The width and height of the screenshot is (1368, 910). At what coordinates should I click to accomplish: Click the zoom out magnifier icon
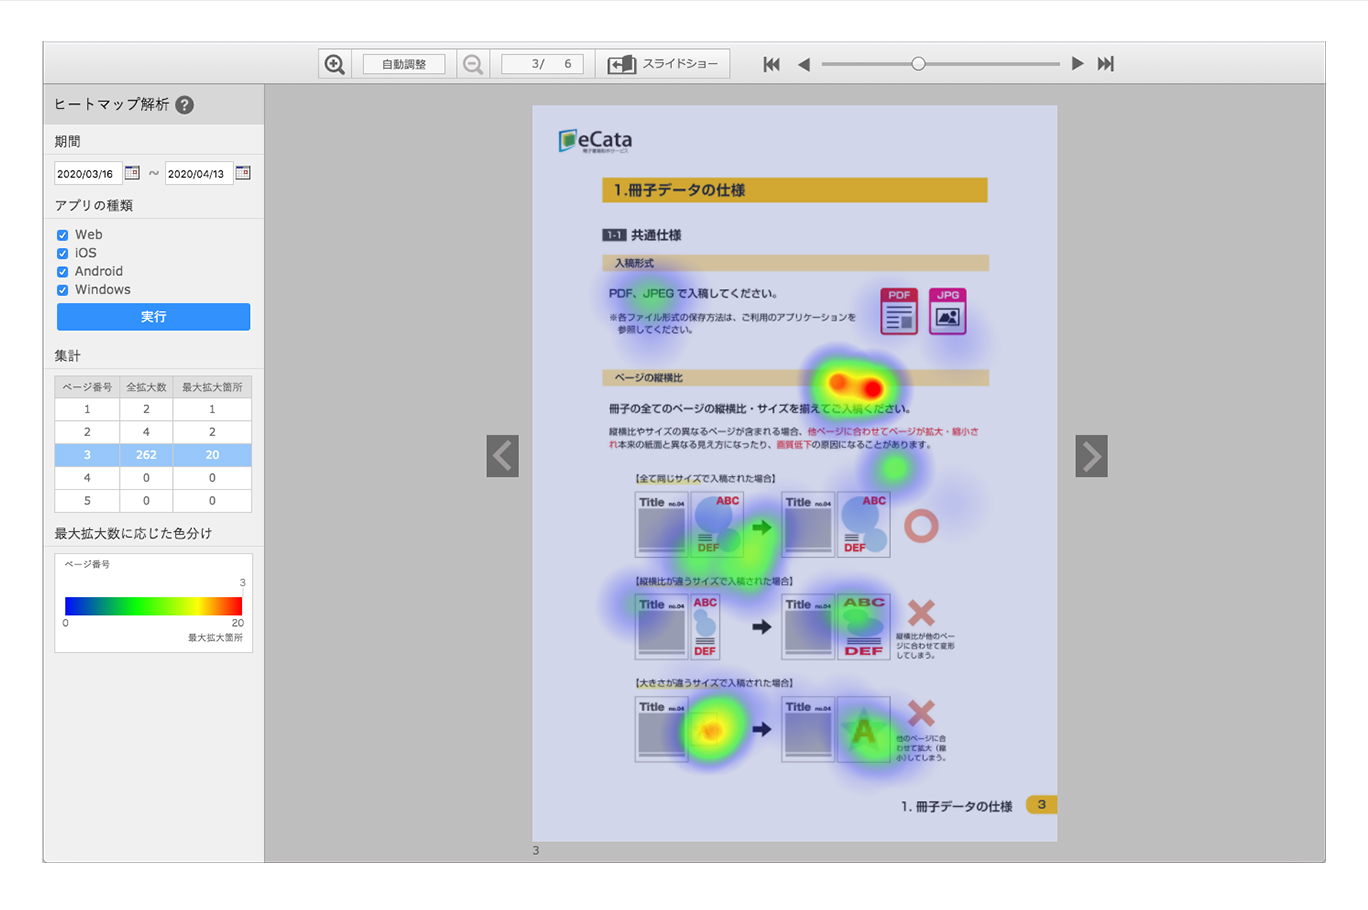click(x=473, y=64)
